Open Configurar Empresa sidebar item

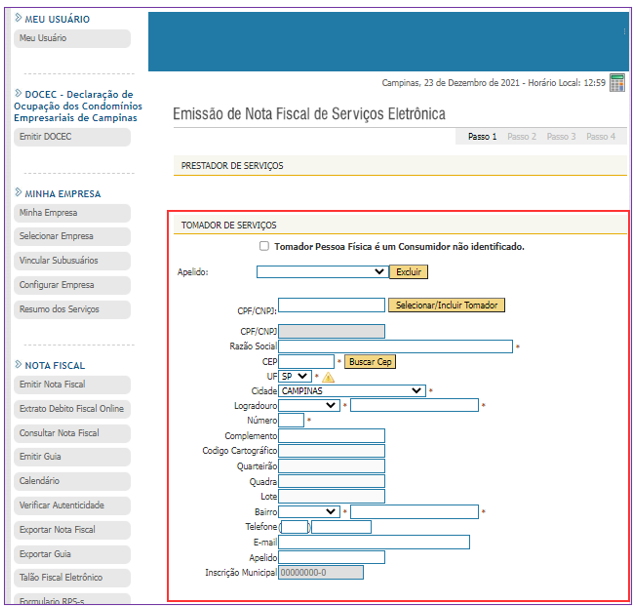point(72,285)
